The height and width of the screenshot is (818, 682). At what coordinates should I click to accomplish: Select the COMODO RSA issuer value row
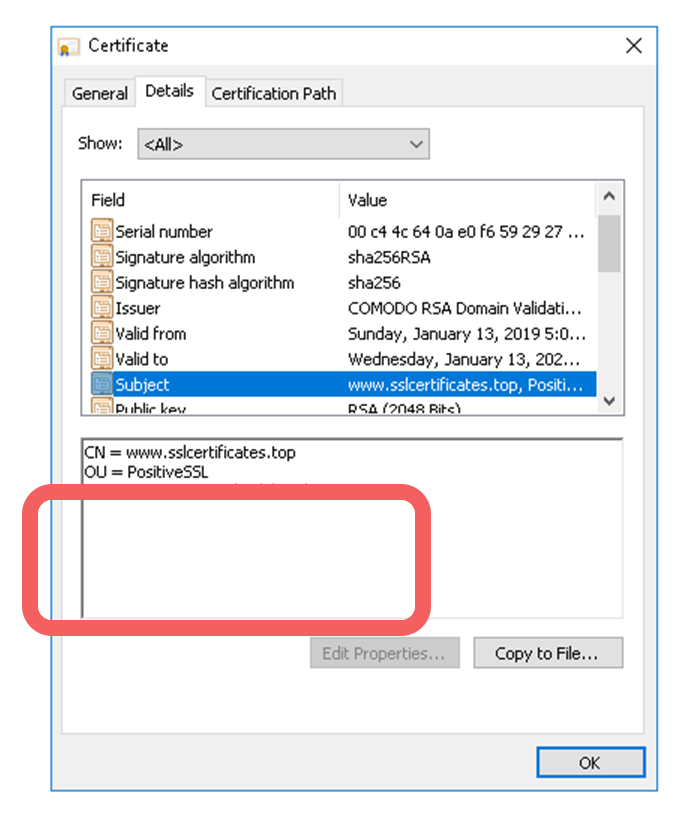pyautogui.click(x=465, y=308)
